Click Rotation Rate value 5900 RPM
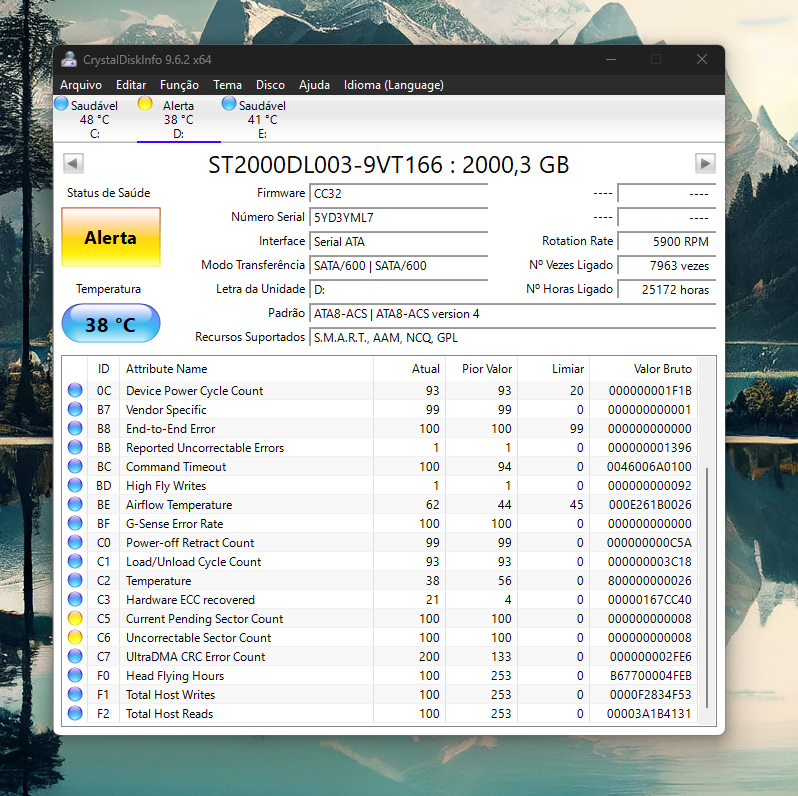This screenshot has height=796, width=798. [667, 241]
